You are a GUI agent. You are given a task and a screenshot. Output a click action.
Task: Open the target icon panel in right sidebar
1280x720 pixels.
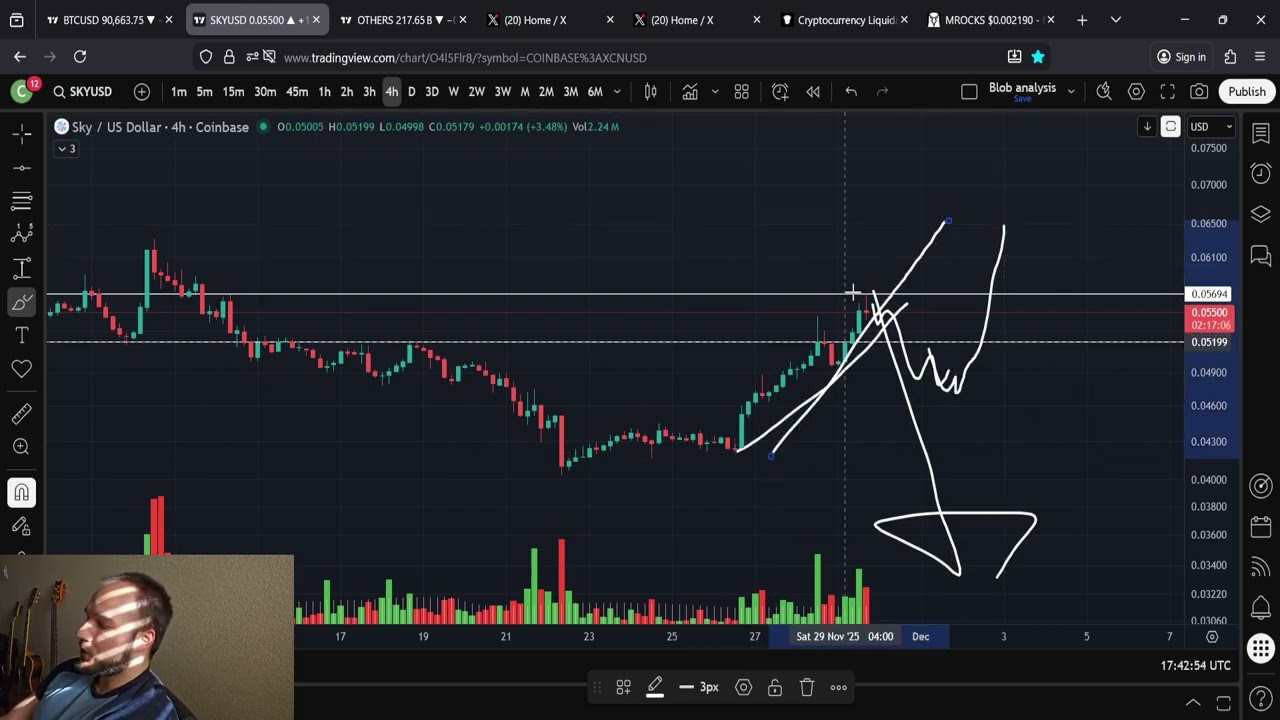coord(1260,486)
